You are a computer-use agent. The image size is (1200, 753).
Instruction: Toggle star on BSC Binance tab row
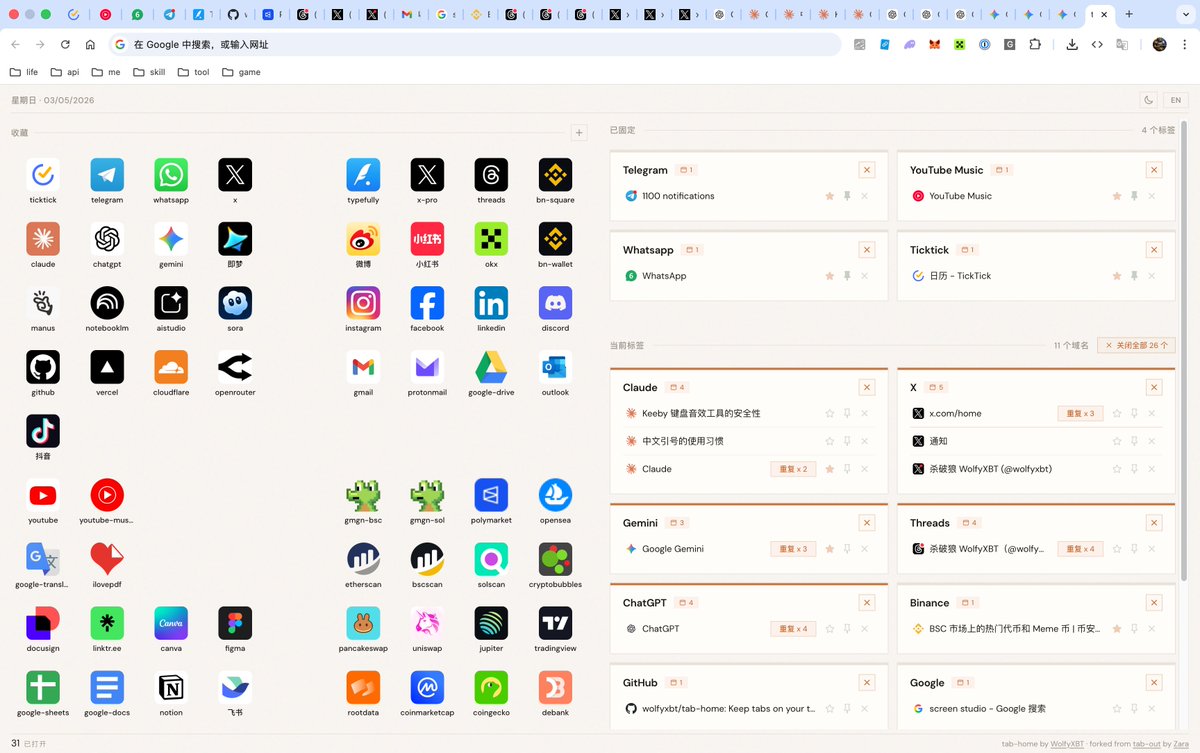[x=1117, y=629]
